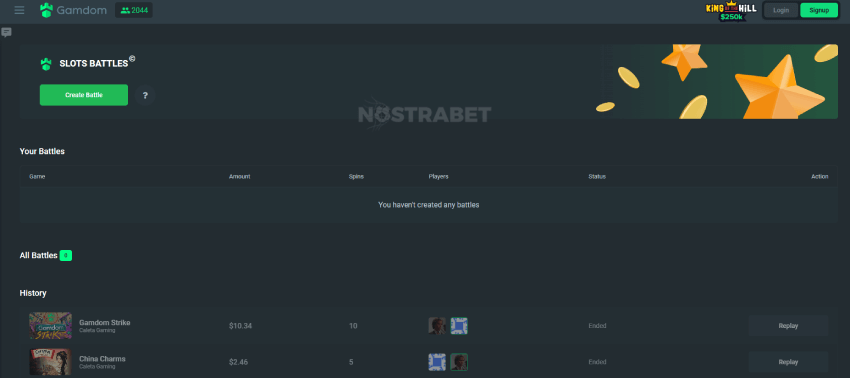Click the Create Battle button

tap(84, 95)
